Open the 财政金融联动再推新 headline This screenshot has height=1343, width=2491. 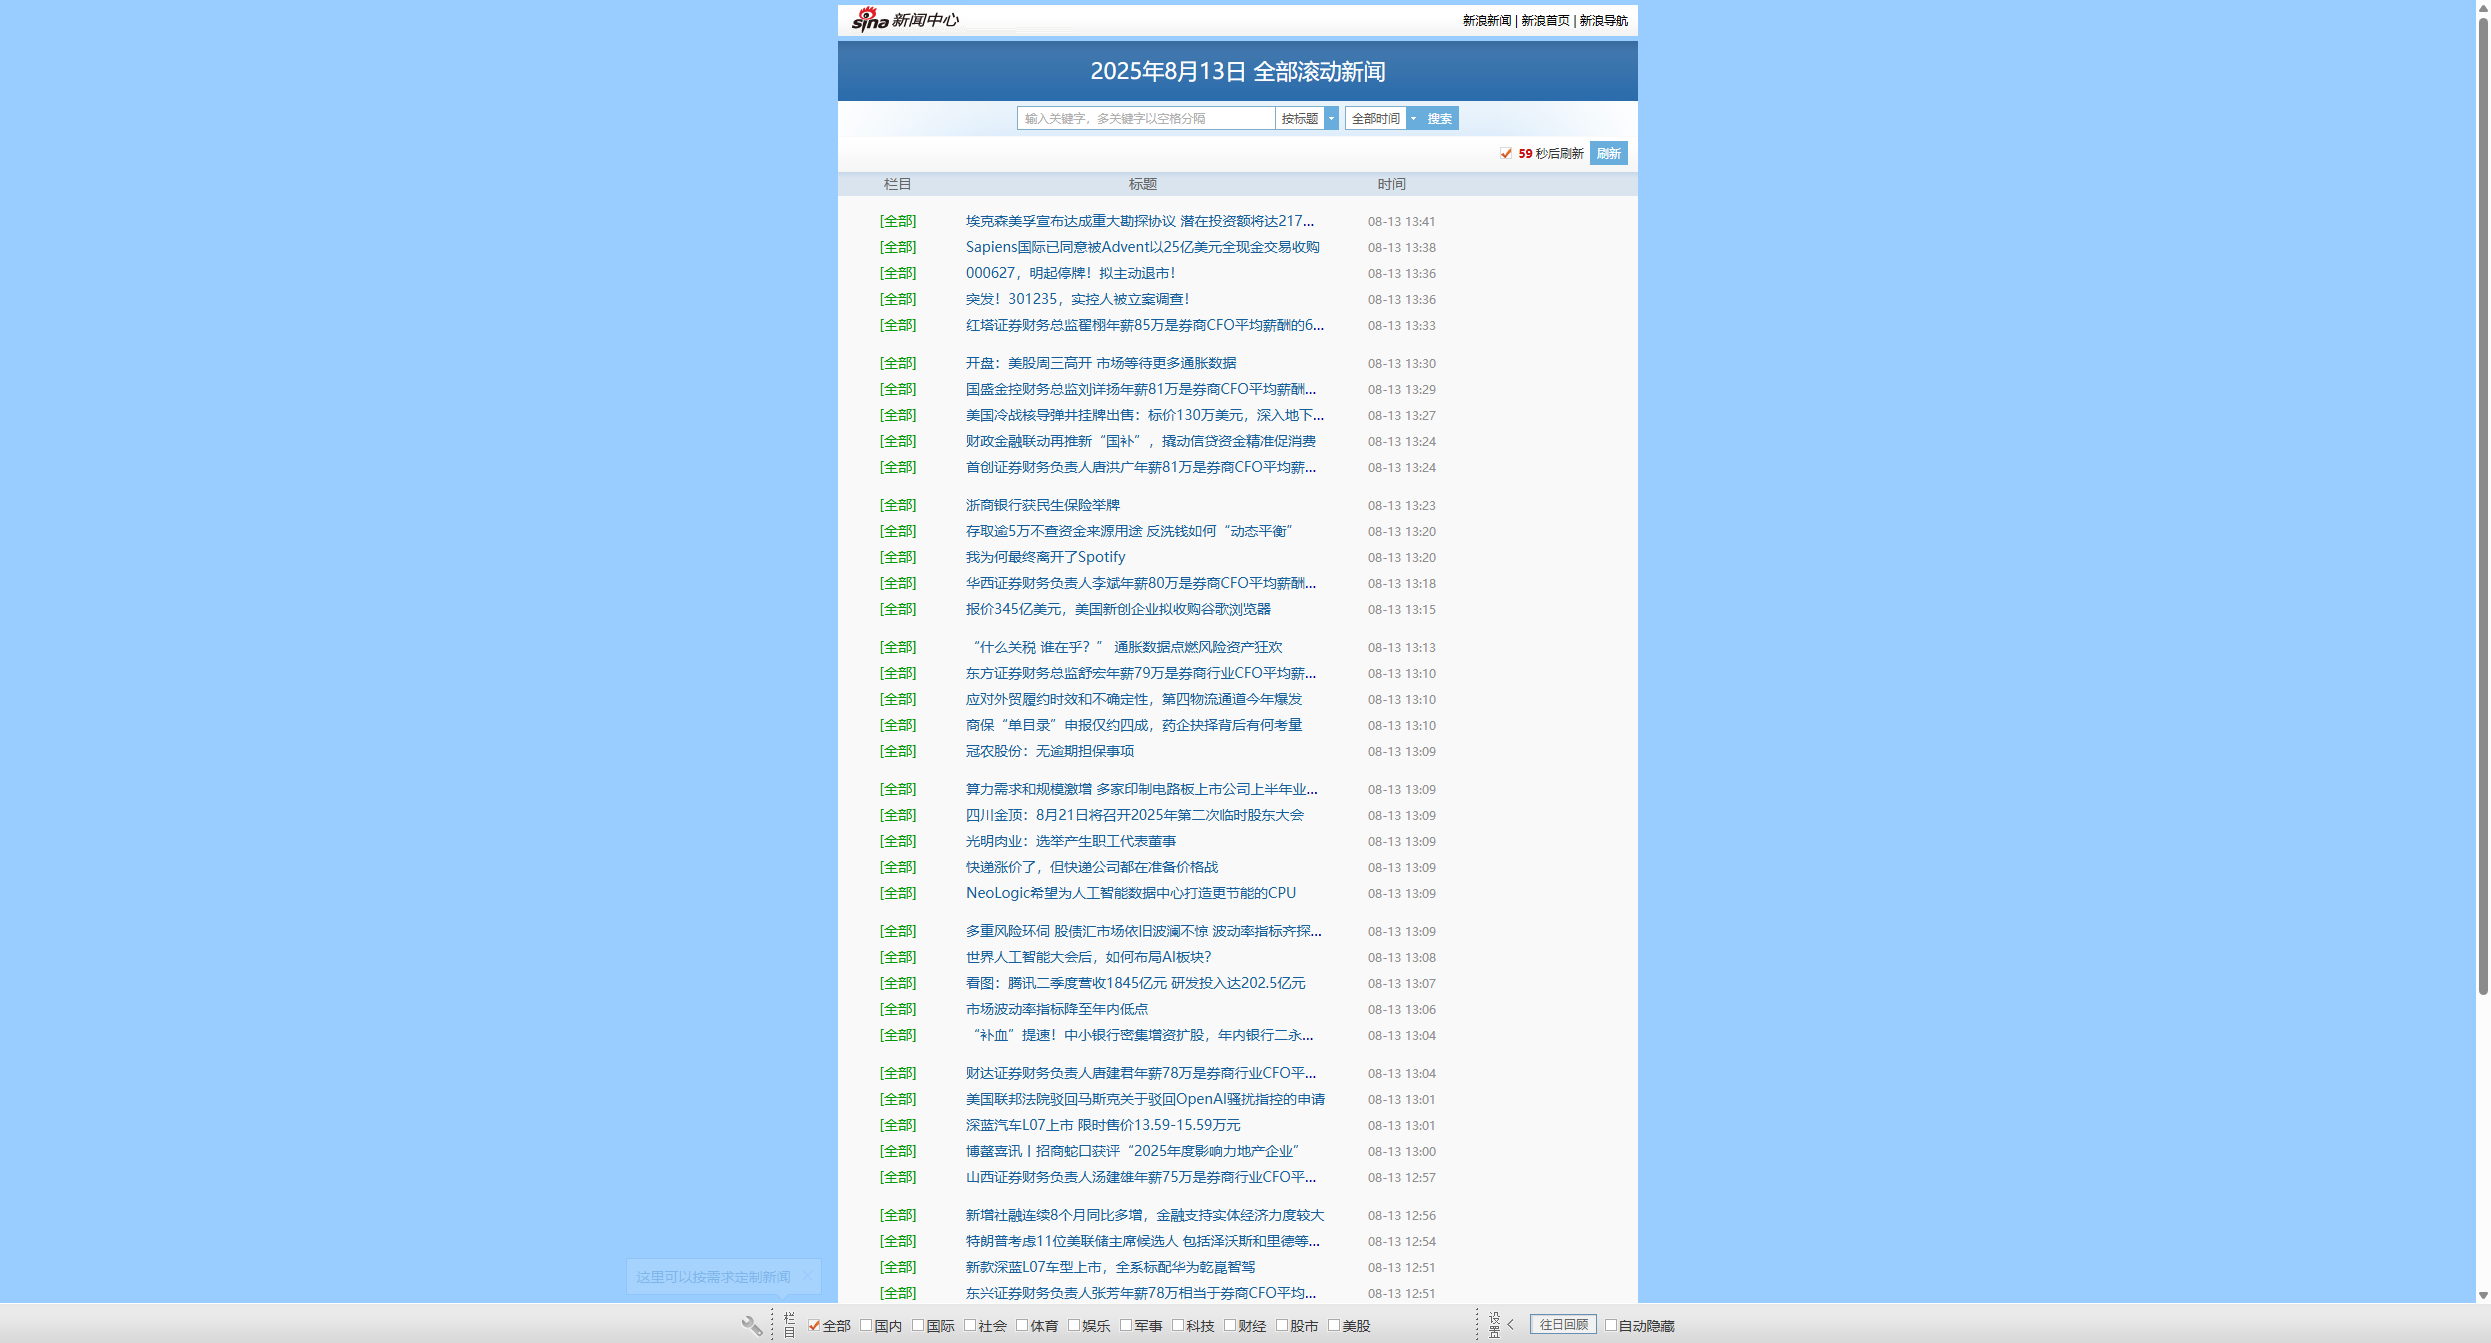coord(1141,441)
